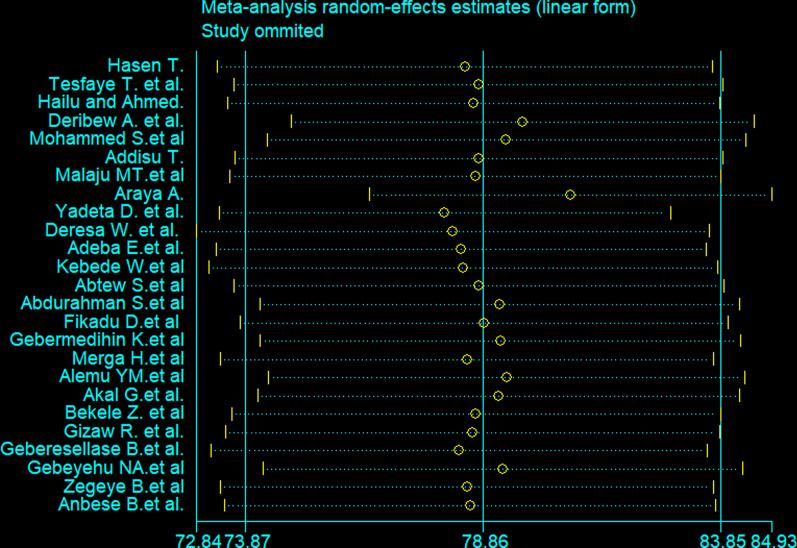
Task: Select the 'Mohammed S.et al' label
Action: point(106,138)
